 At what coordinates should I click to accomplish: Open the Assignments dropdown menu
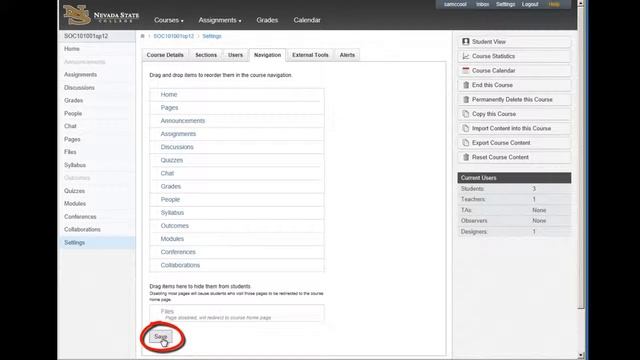220,20
